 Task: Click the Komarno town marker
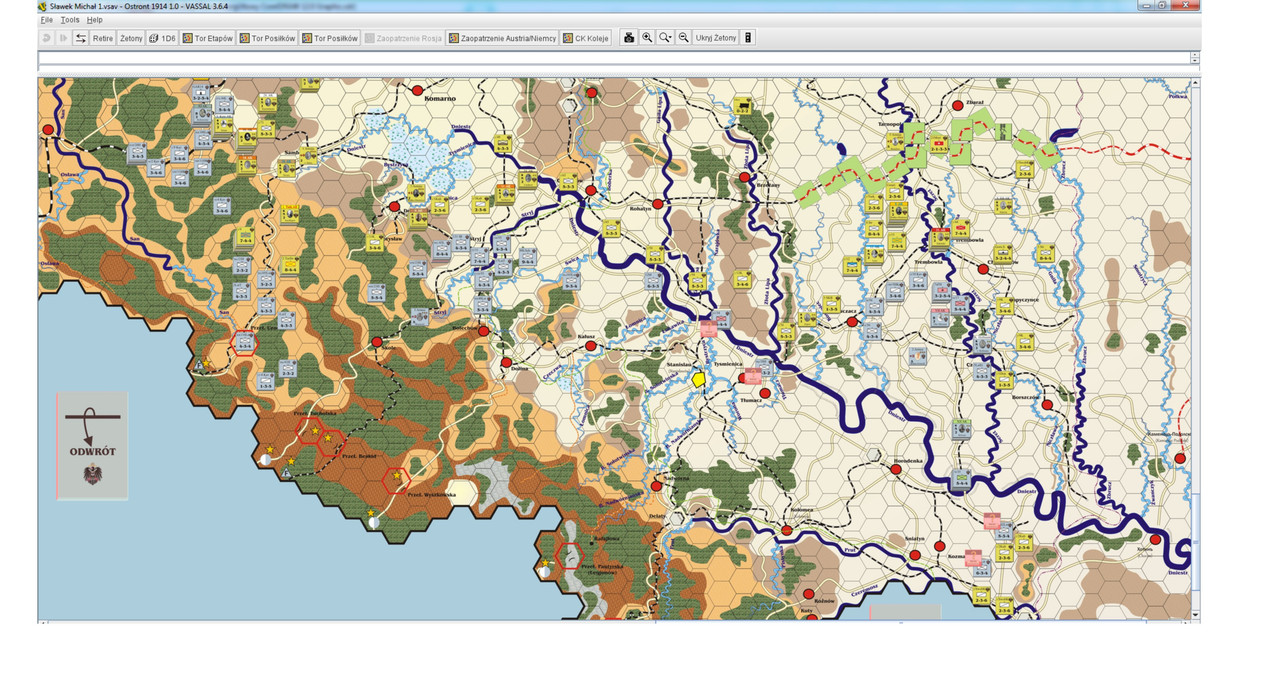(x=418, y=91)
